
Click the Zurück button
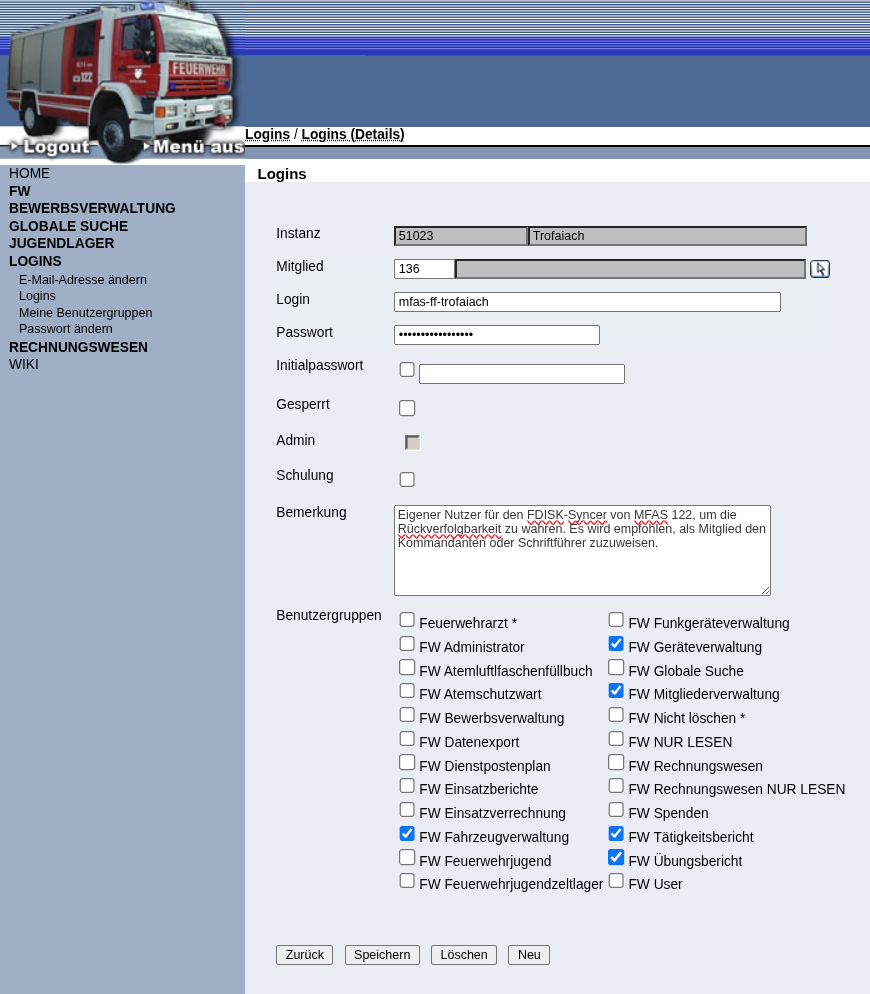coord(304,955)
